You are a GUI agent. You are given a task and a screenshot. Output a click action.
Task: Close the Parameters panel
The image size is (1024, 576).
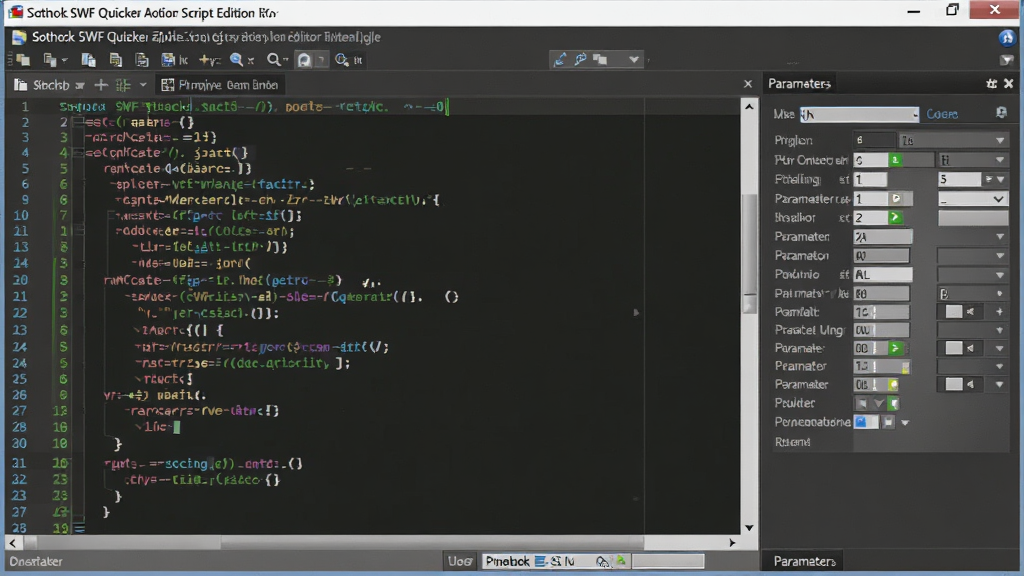[x=1008, y=84]
